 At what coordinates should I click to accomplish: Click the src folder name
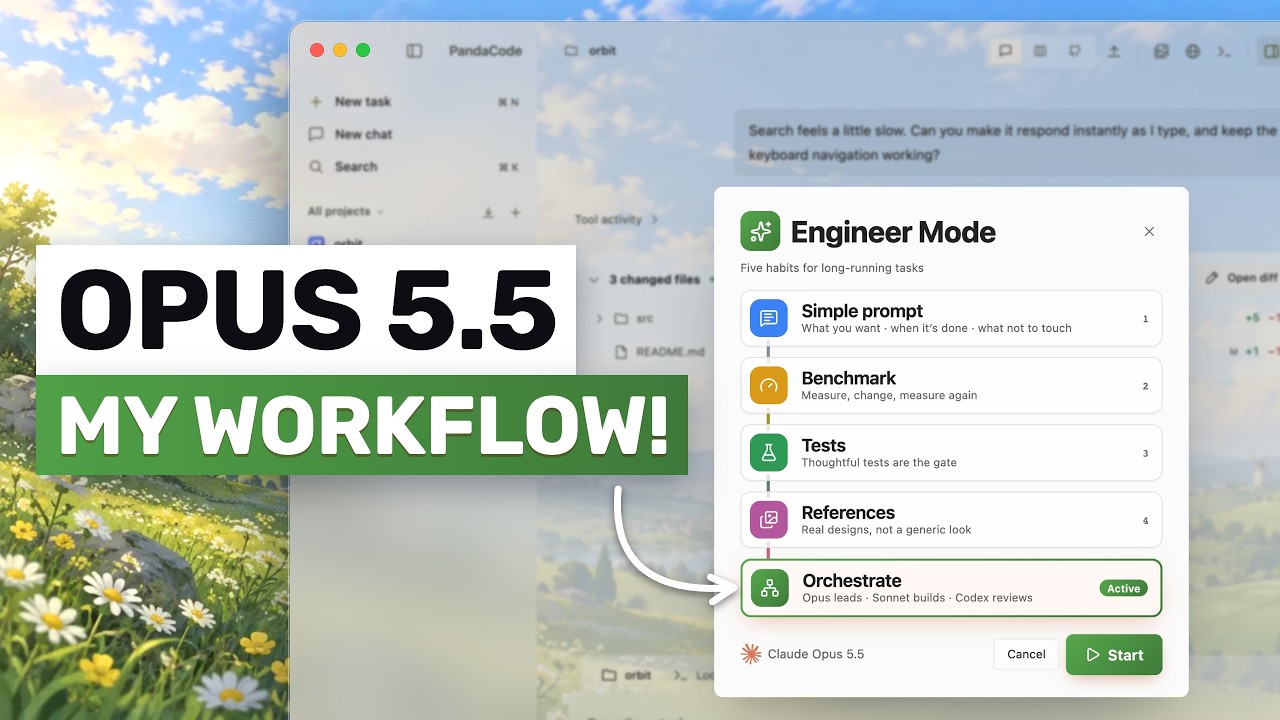(x=645, y=319)
